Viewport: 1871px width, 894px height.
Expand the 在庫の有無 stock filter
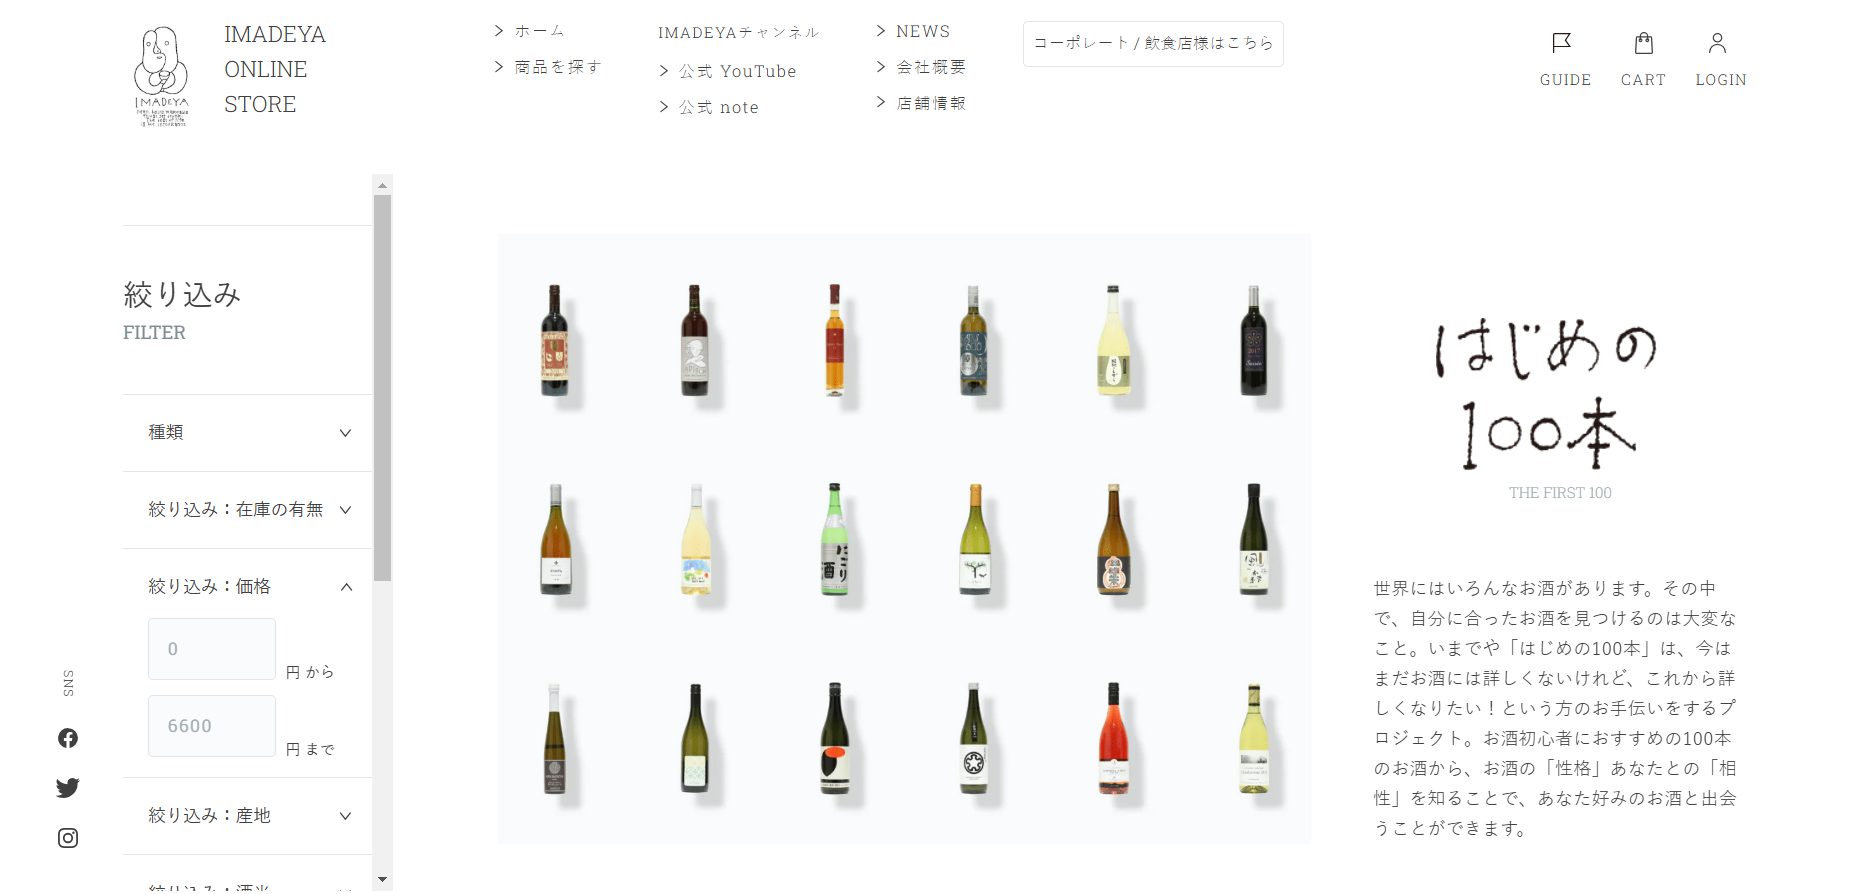(247, 510)
